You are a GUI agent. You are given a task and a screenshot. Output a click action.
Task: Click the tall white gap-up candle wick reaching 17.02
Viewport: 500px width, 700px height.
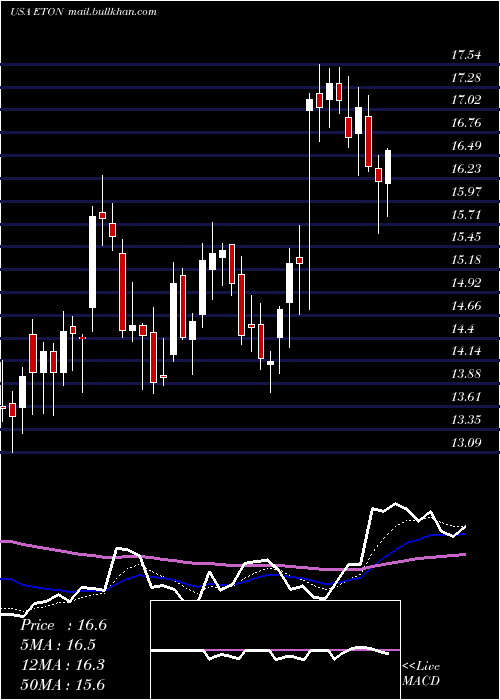[x=309, y=201]
